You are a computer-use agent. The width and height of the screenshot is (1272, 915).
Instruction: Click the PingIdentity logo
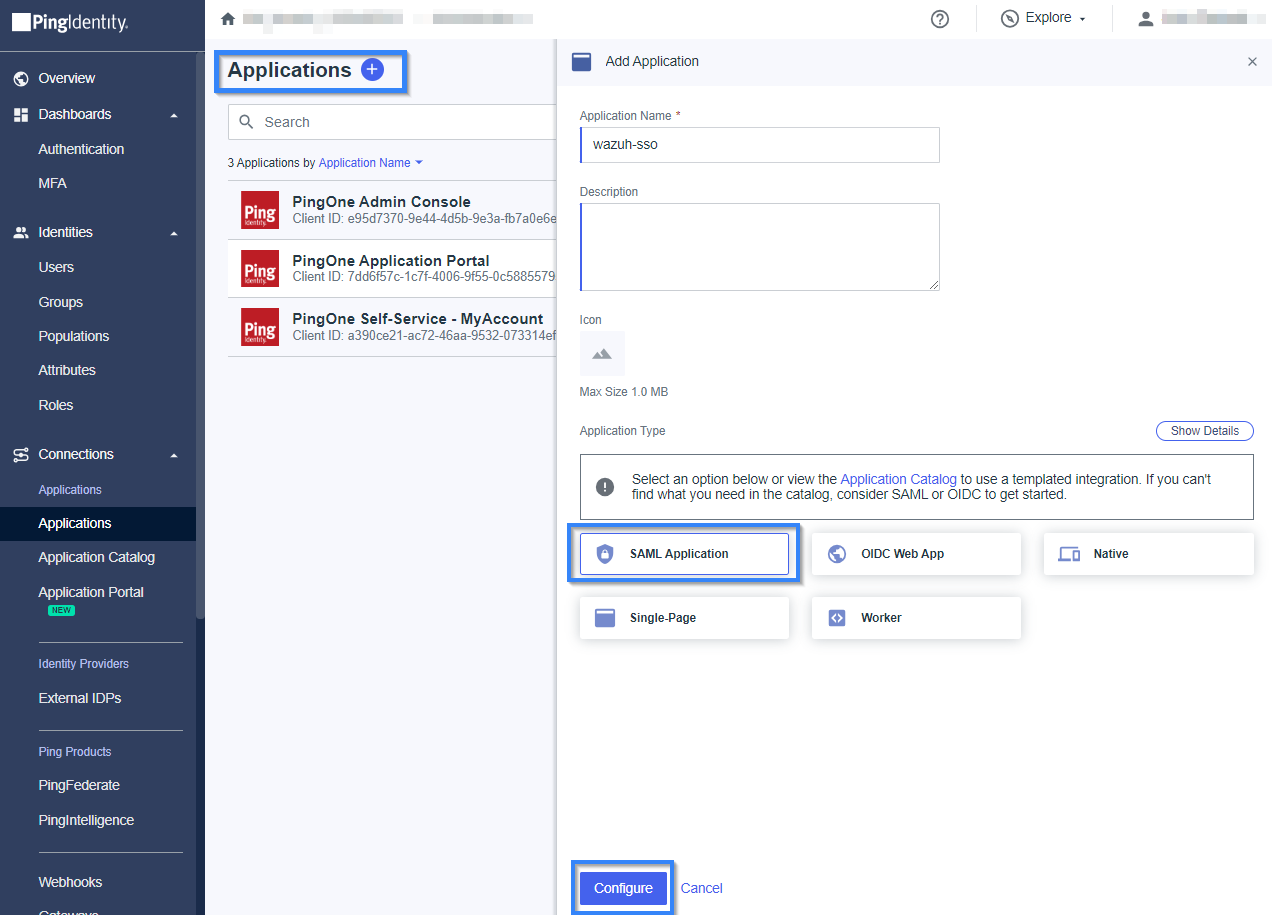70,22
